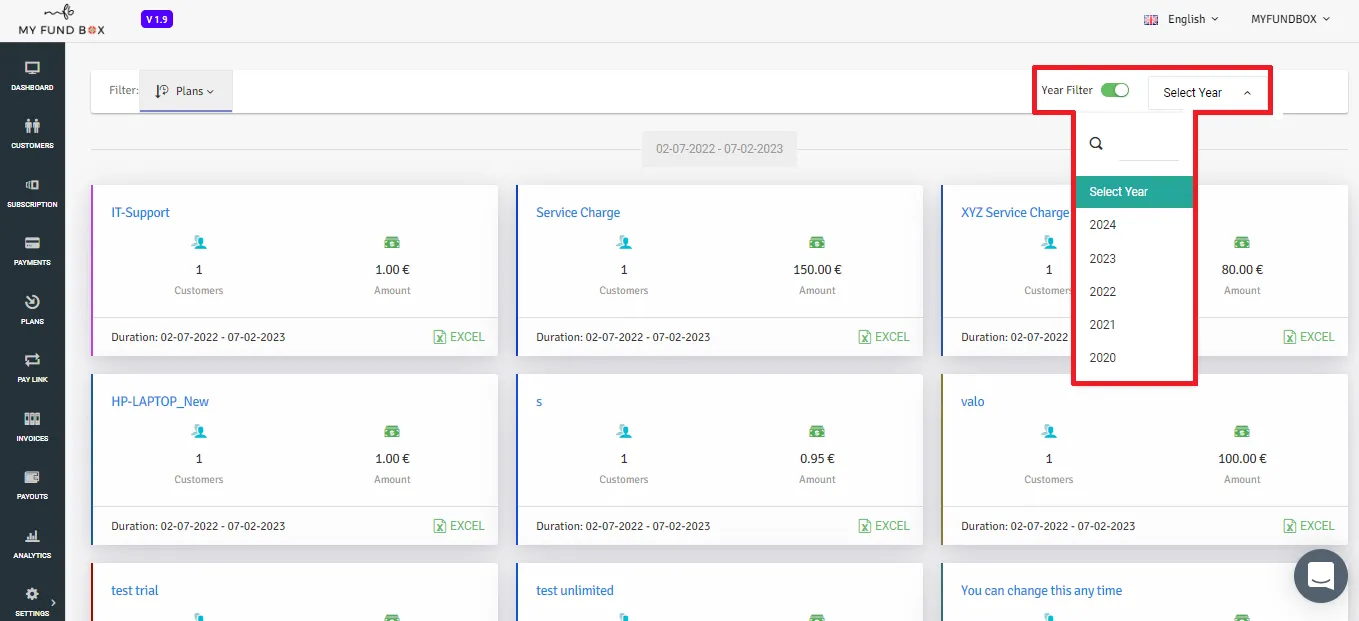Open Invoices from the sidebar
The height and width of the screenshot is (621, 1359).
coord(32,426)
